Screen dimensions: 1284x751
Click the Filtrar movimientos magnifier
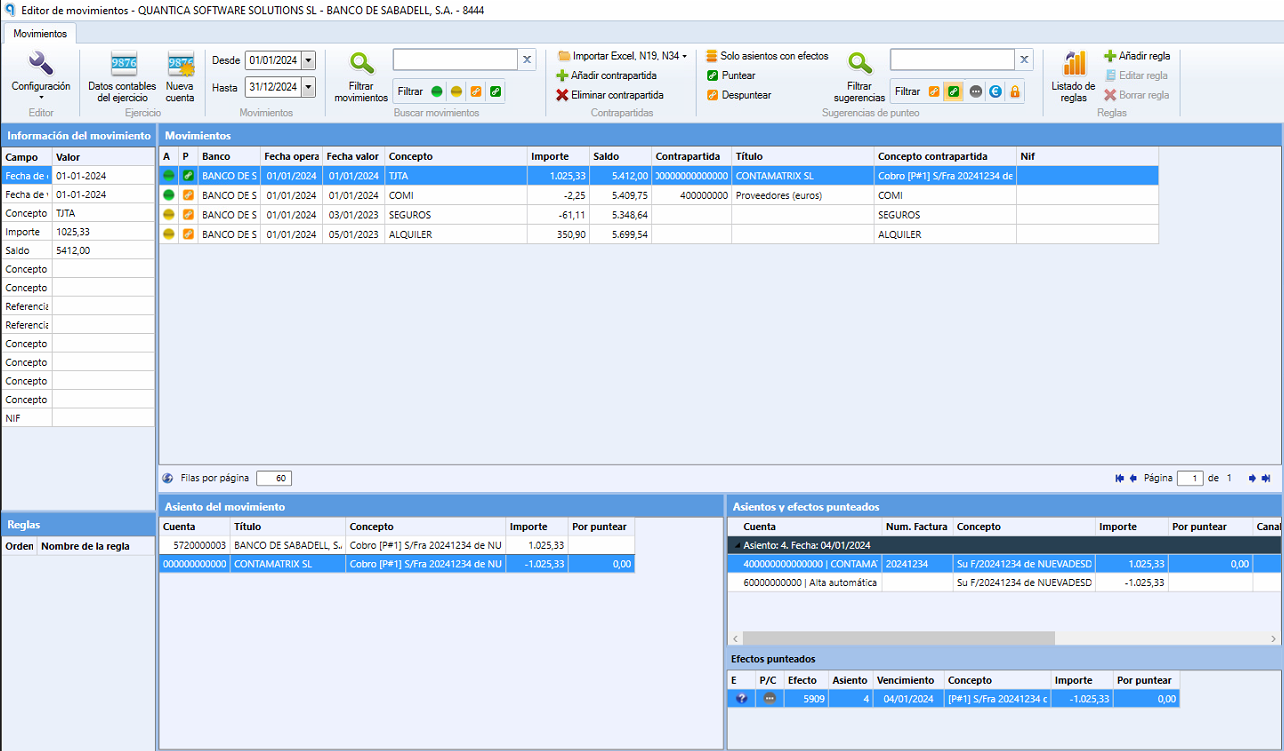362,64
